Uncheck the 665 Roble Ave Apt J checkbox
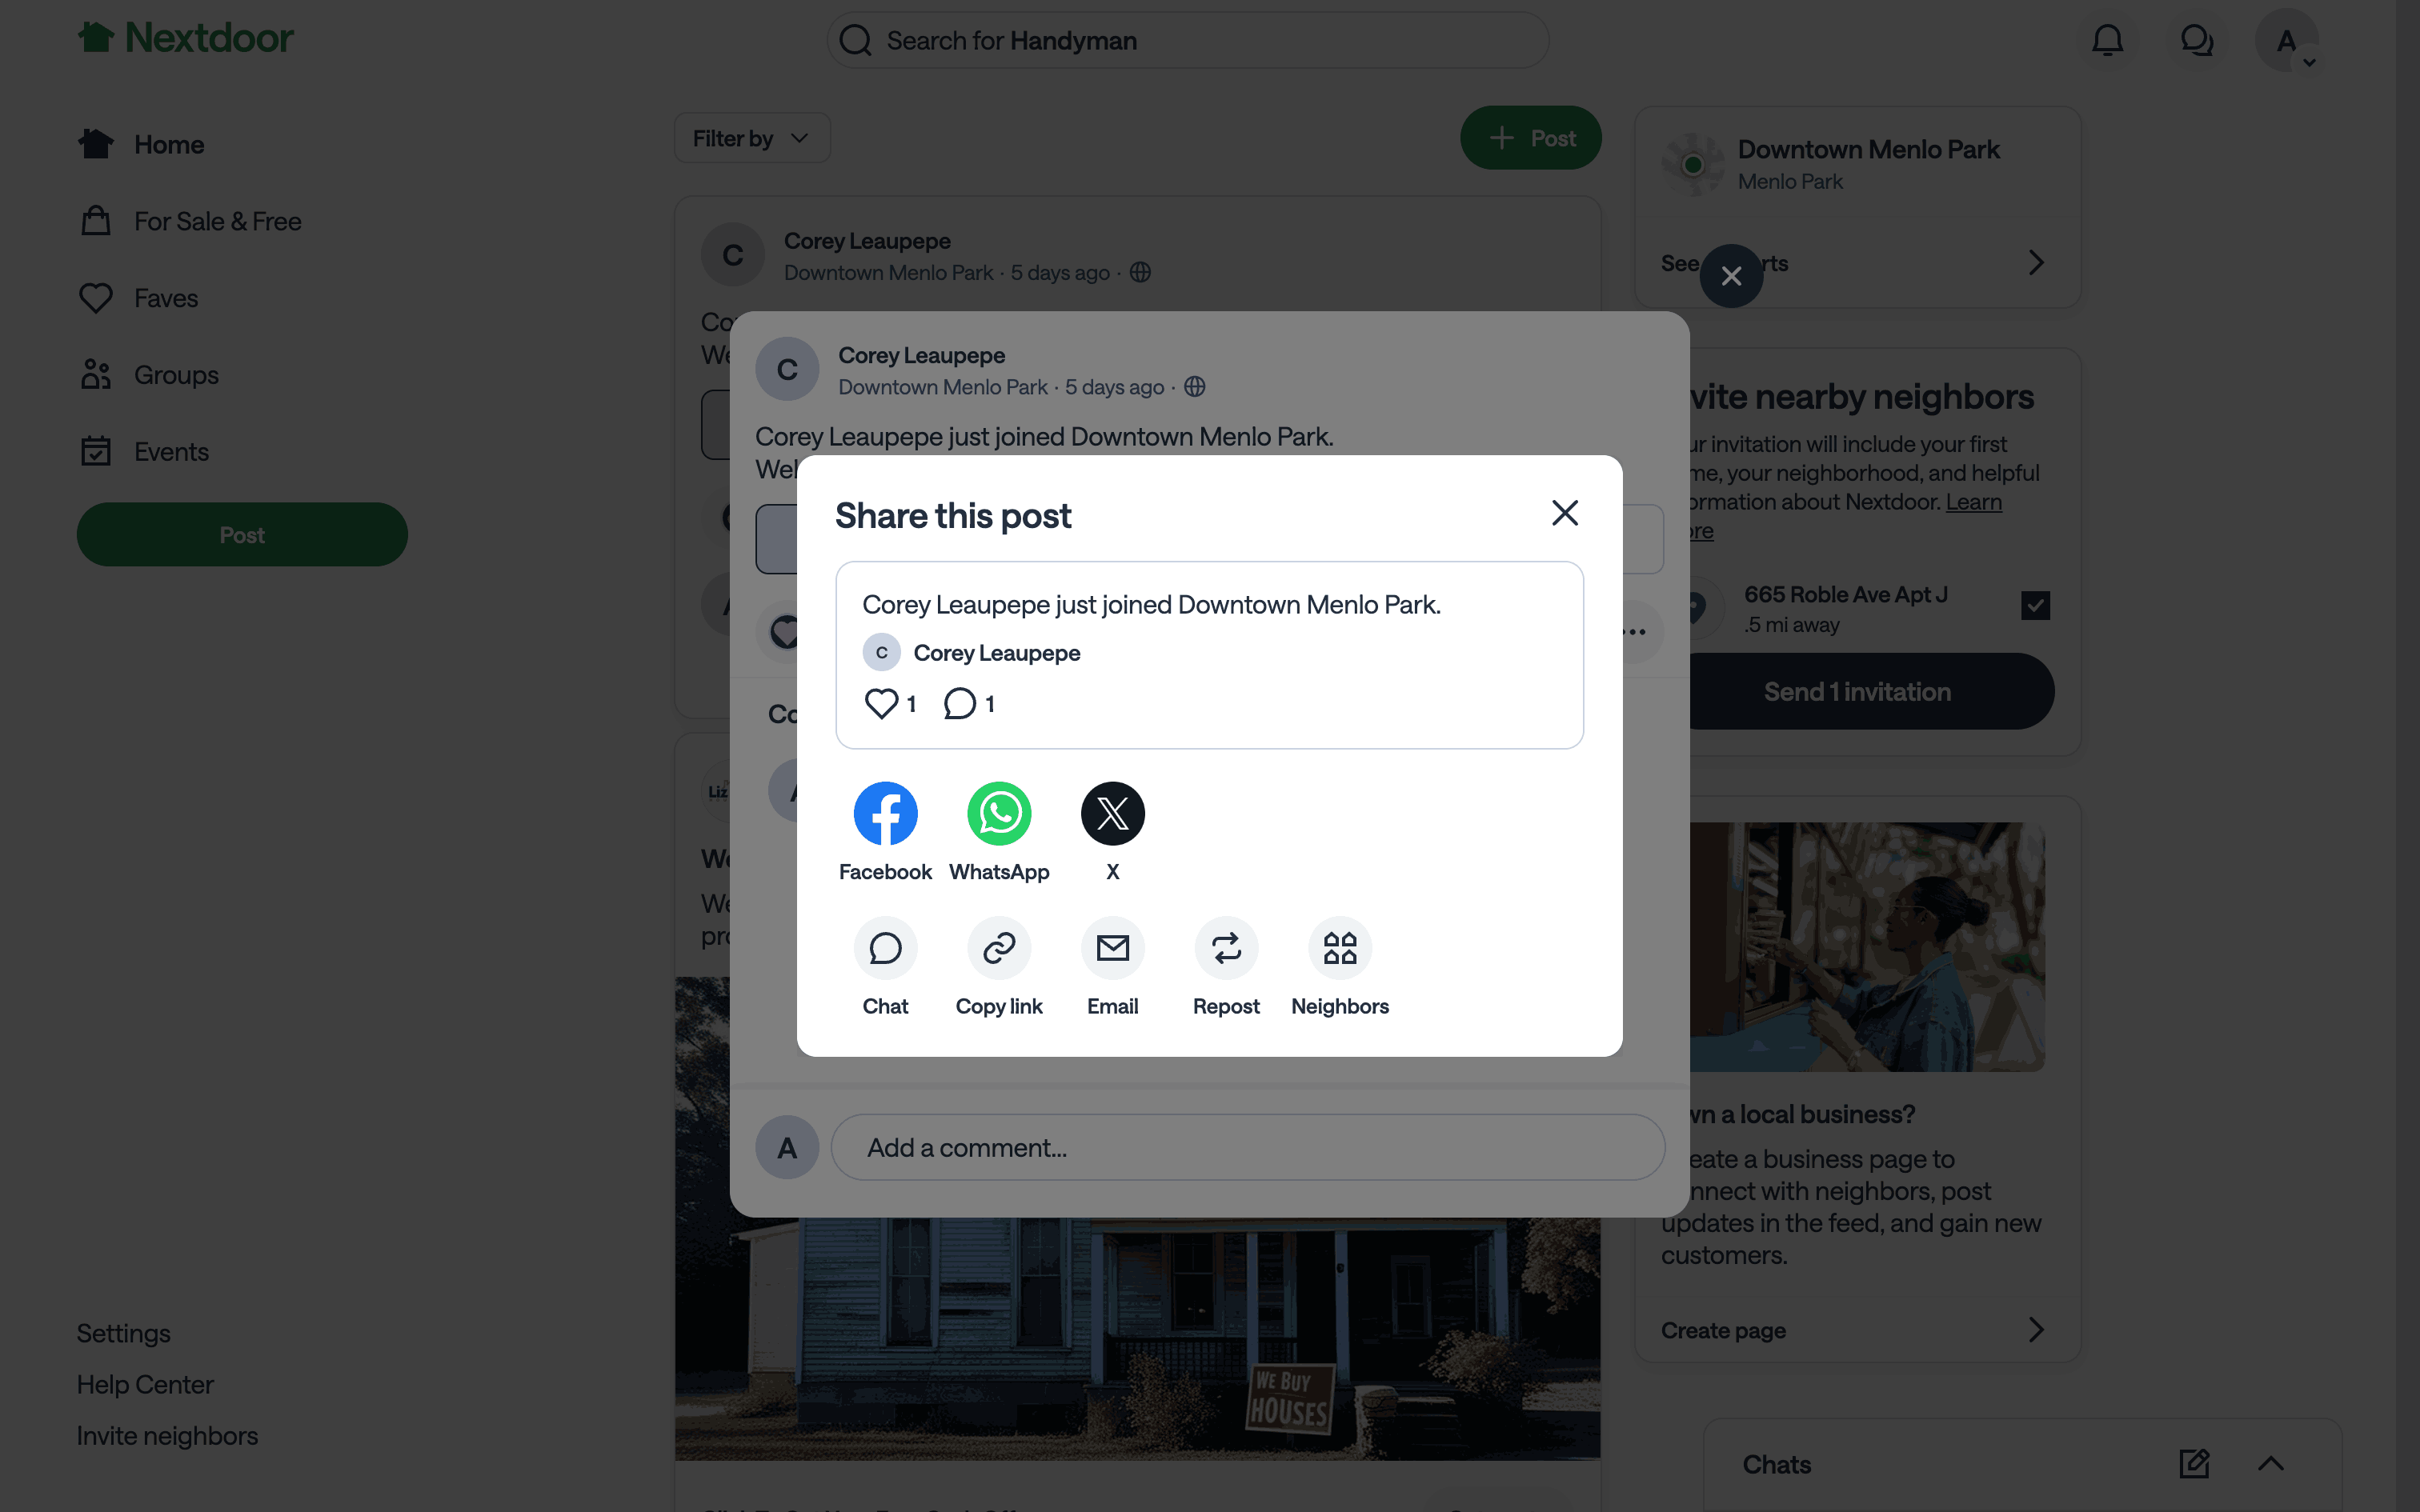2420x1512 pixels. (2035, 605)
